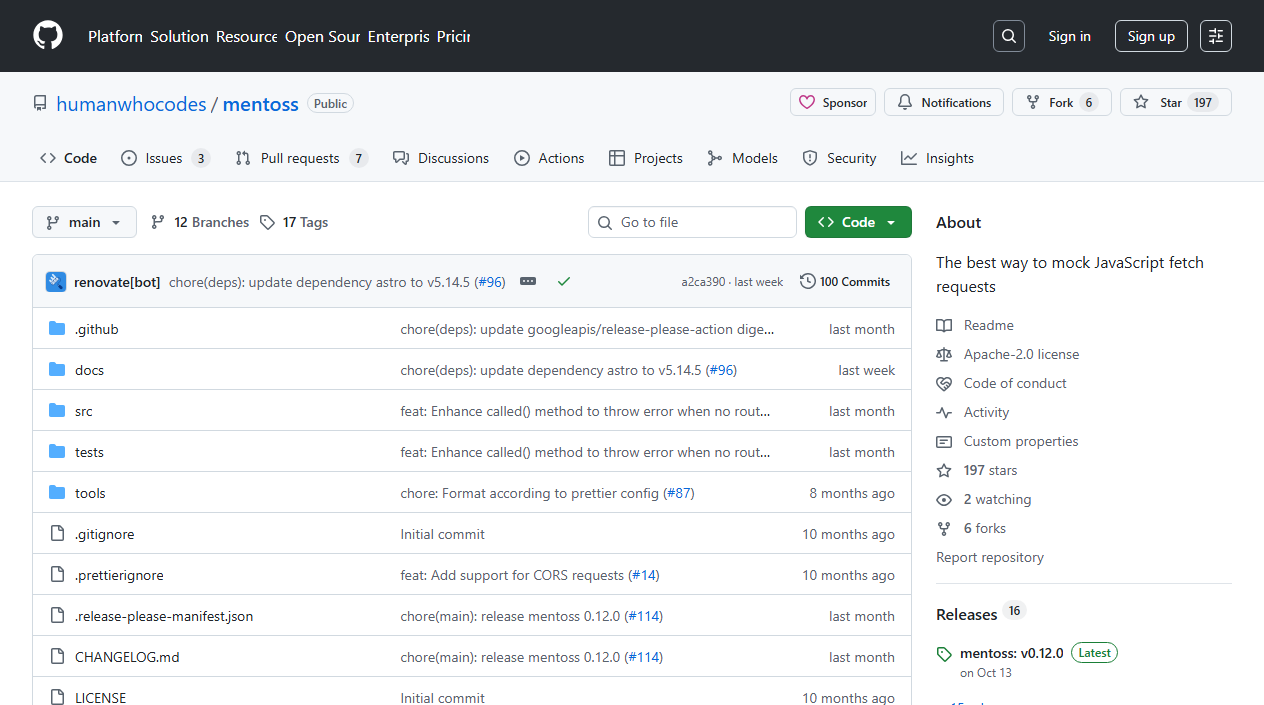Screen dimensions: 1264x705
Task: Open the main branch dropdown
Action: (x=84, y=222)
